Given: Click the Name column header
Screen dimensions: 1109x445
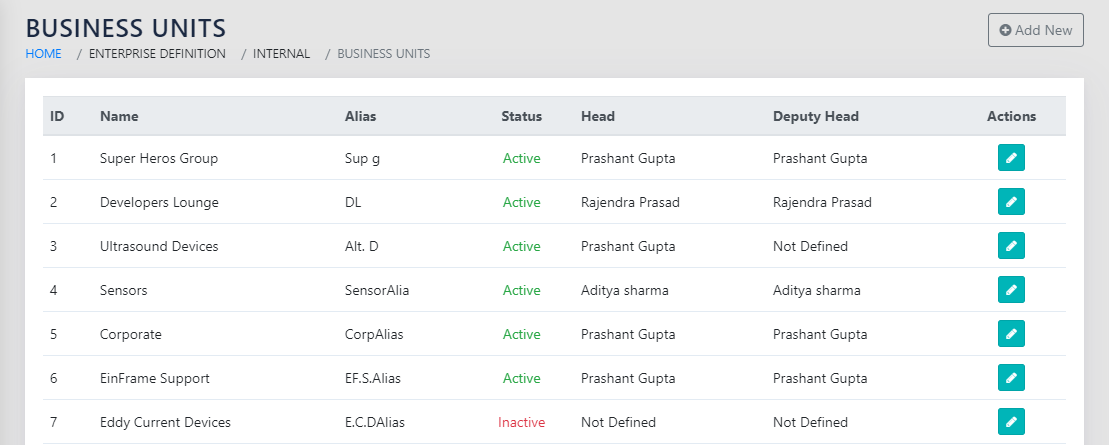Looking at the screenshot, I should 119,116.
